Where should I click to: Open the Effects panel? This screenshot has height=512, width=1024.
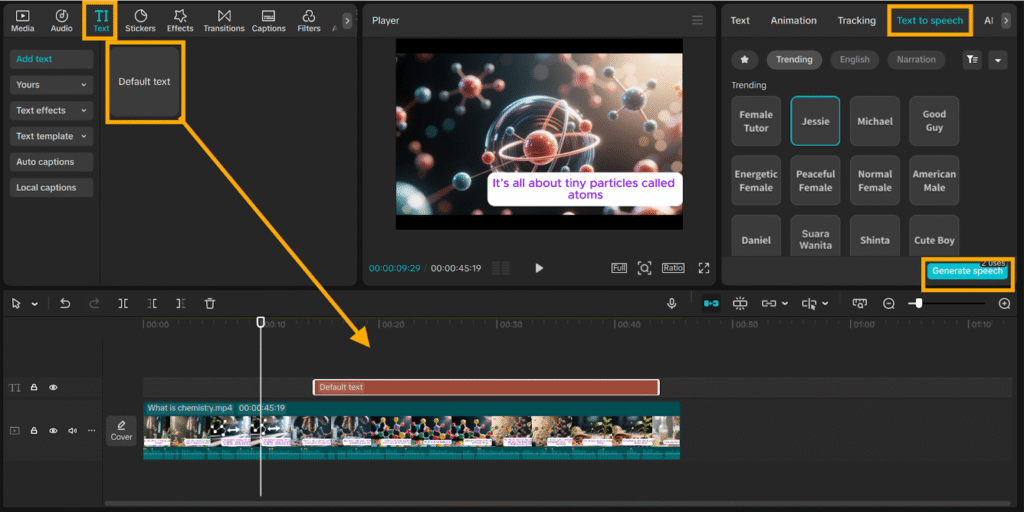tap(180, 21)
